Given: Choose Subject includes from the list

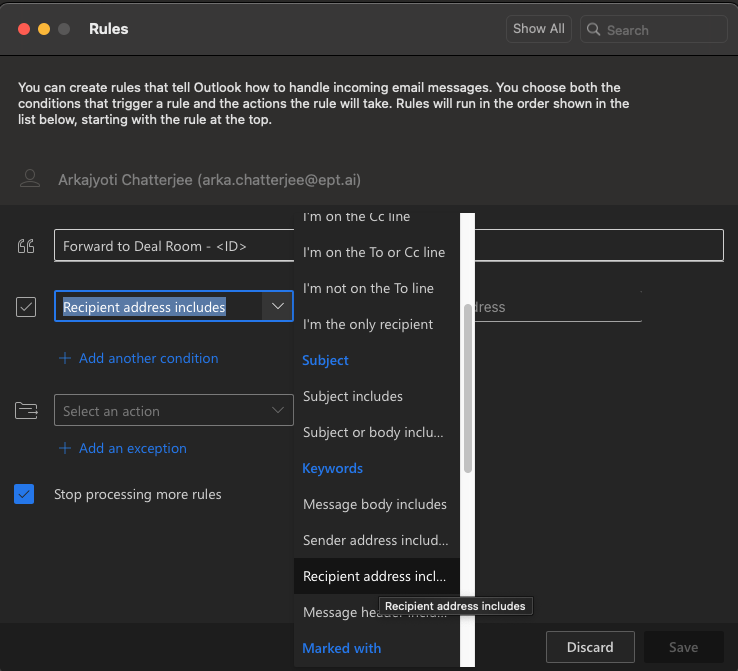Looking at the screenshot, I should [353, 396].
